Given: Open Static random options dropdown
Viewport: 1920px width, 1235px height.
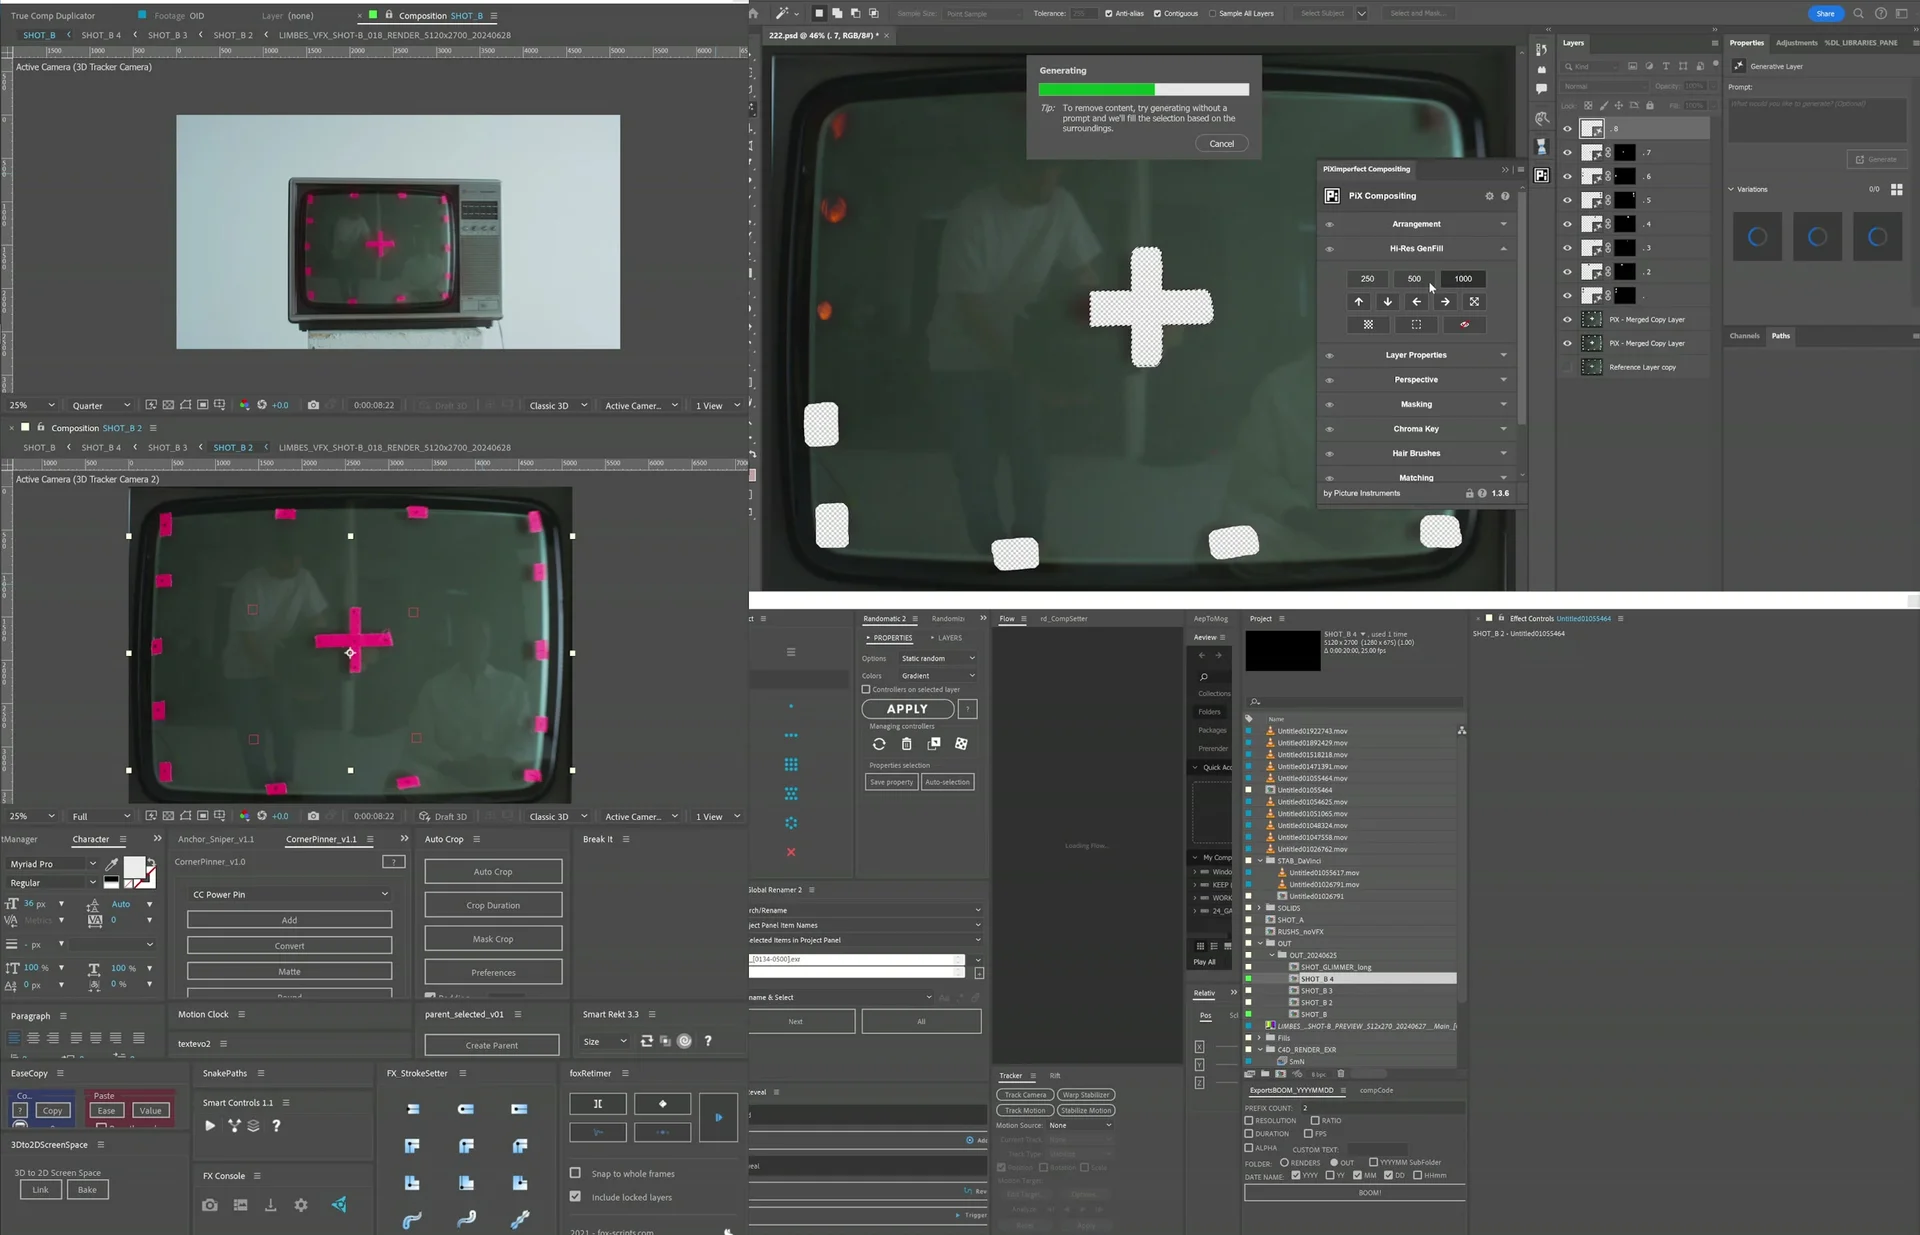Looking at the screenshot, I should (937, 658).
